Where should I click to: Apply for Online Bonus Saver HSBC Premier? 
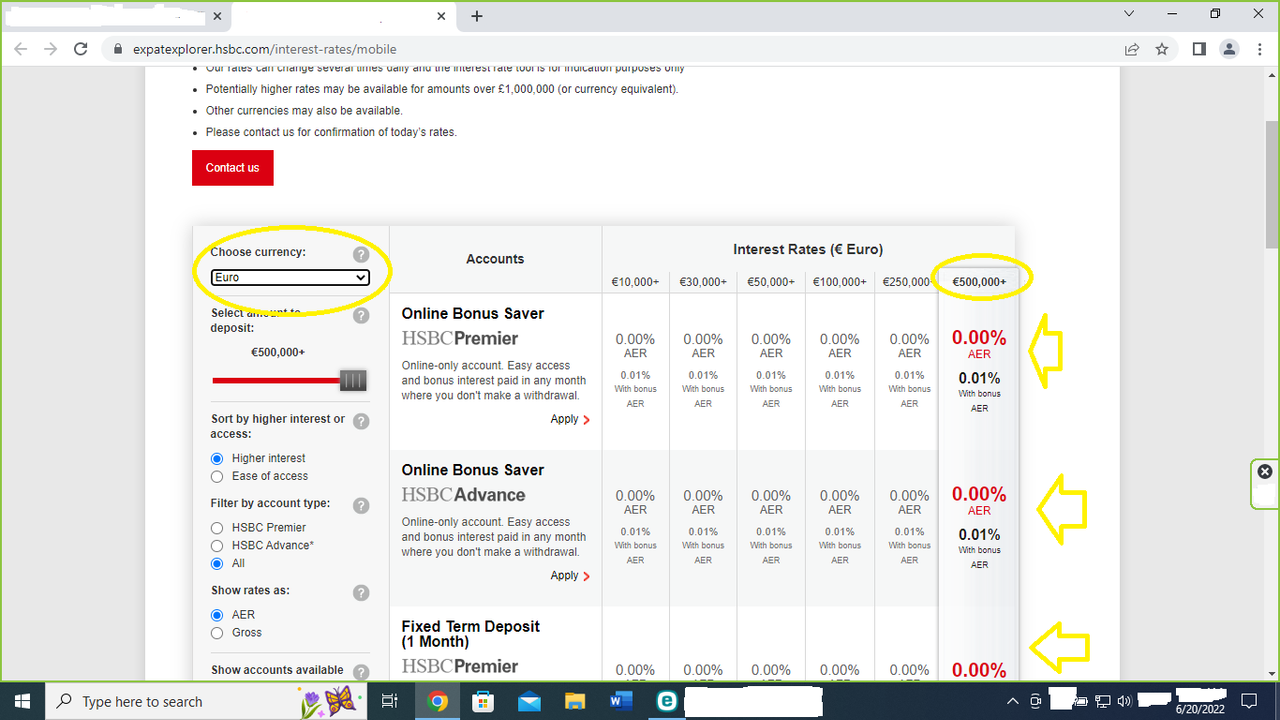[570, 419]
